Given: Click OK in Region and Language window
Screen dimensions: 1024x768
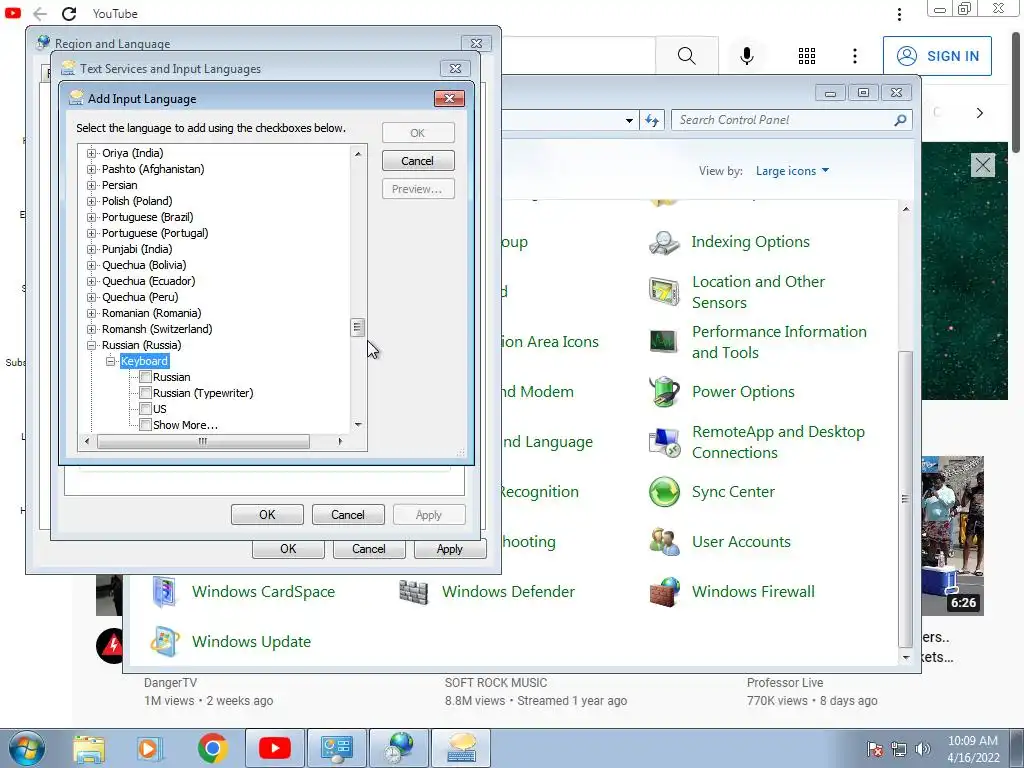Looking at the screenshot, I should pos(288,549).
